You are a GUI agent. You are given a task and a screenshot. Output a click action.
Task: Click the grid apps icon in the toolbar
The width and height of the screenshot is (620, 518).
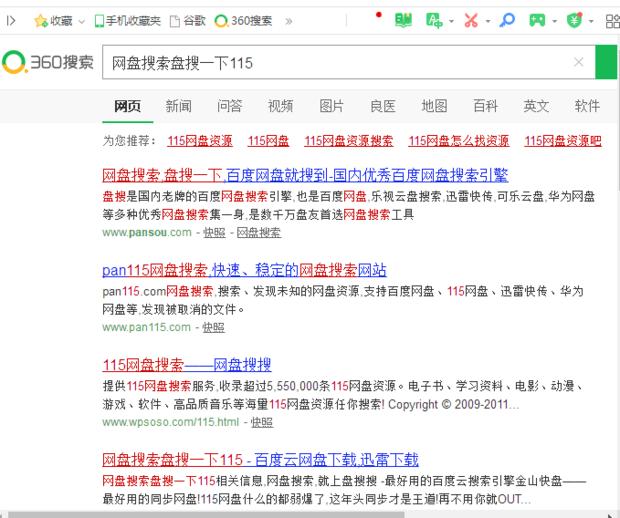click(x=612, y=21)
